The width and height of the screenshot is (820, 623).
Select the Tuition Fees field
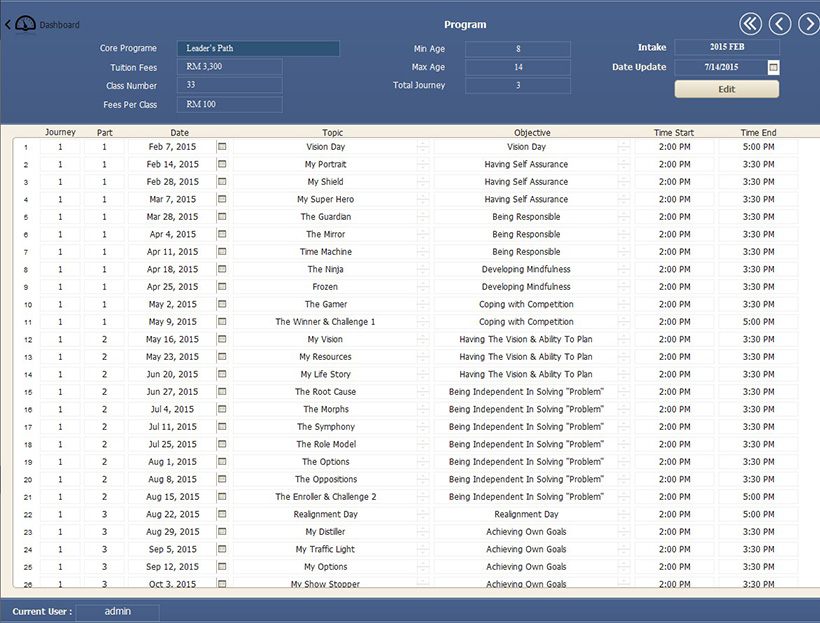click(x=230, y=67)
